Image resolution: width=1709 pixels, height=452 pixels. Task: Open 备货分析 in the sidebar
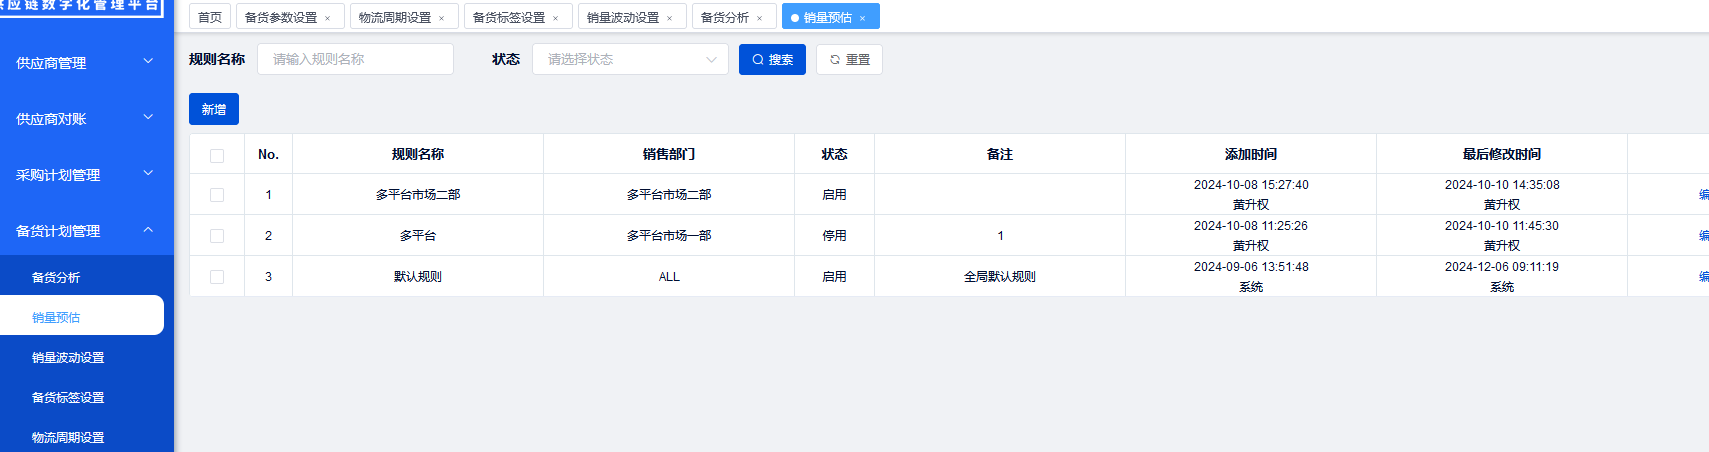[82, 277]
